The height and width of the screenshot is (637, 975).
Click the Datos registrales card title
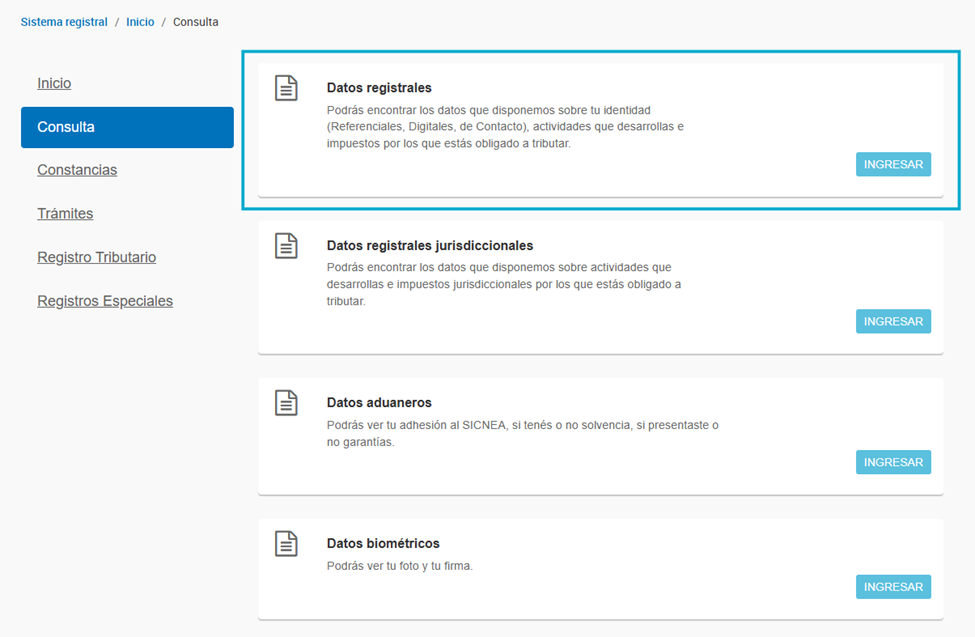point(379,88)
